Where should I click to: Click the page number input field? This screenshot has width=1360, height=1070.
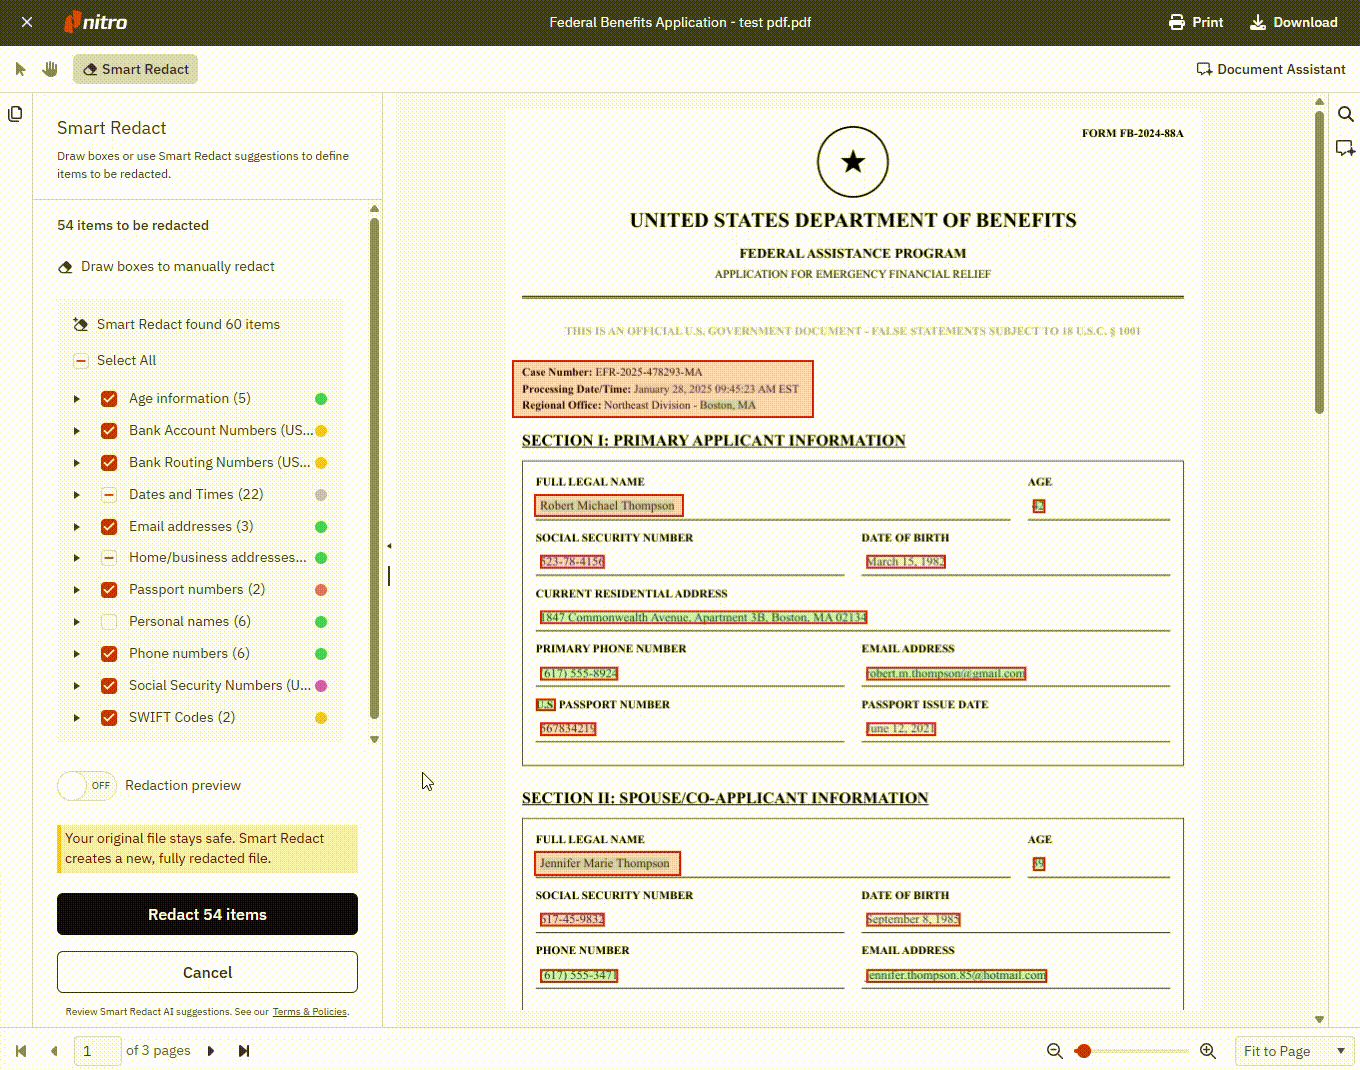(97, 1050)
